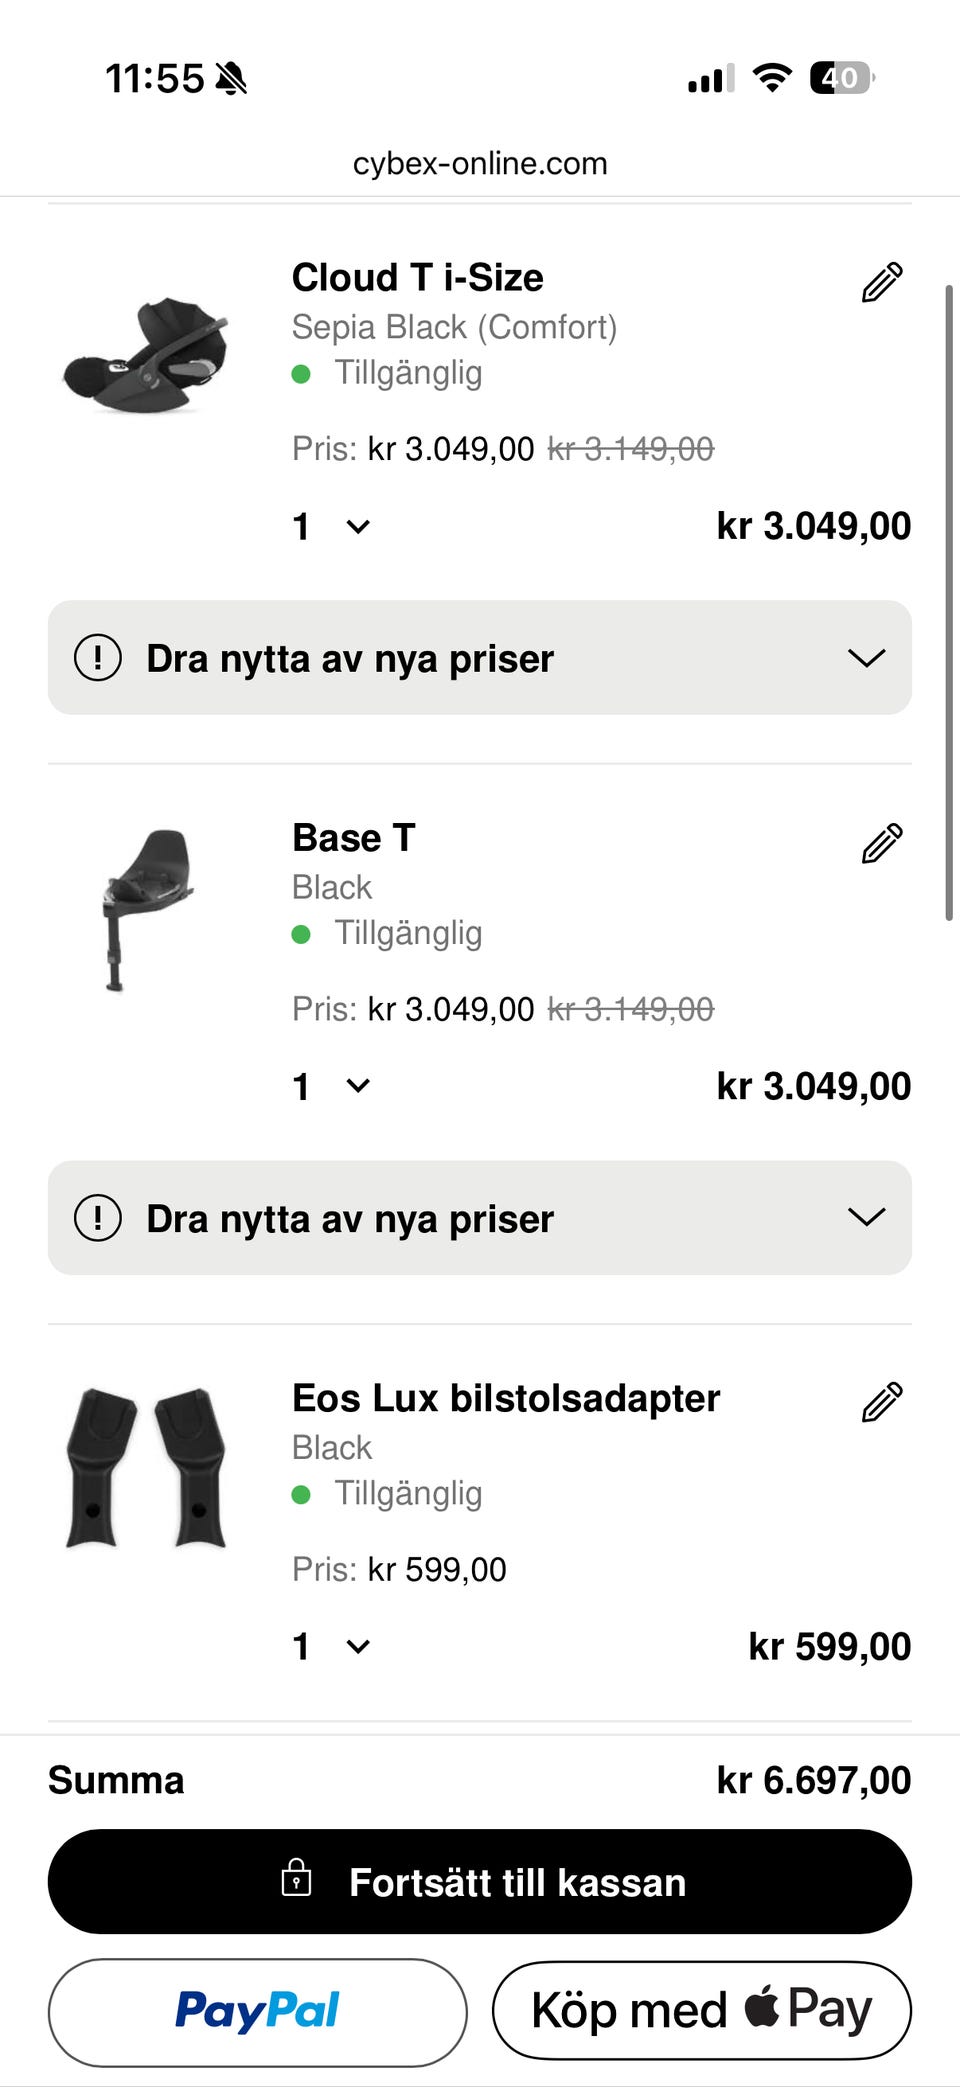
Task: Open the Cloud T i-Size product thumbnail
Action: click(146, 356)
